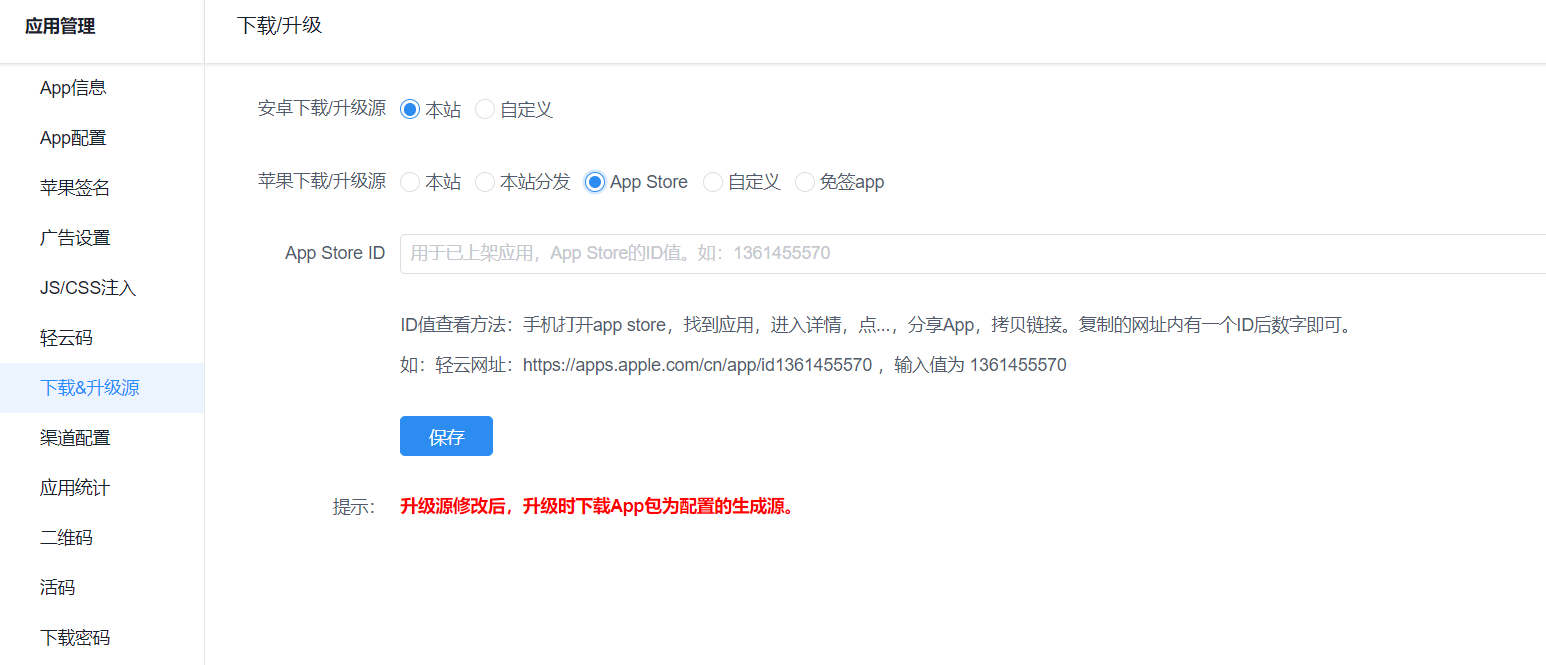The height and width of the screenshot is (665, 1546).
Task: Click the 保存 button
Action: pyautogui.click(x=446, y=436)
